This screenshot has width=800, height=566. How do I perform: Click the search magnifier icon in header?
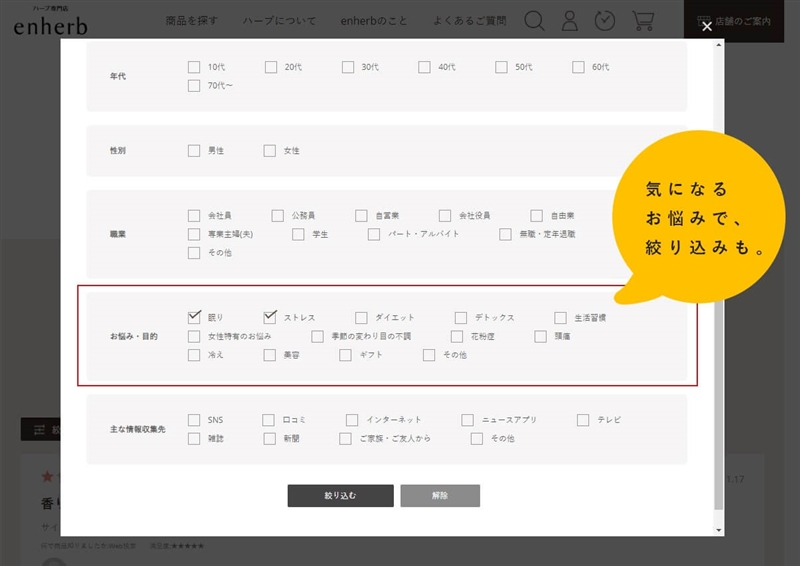pos(534,21)
